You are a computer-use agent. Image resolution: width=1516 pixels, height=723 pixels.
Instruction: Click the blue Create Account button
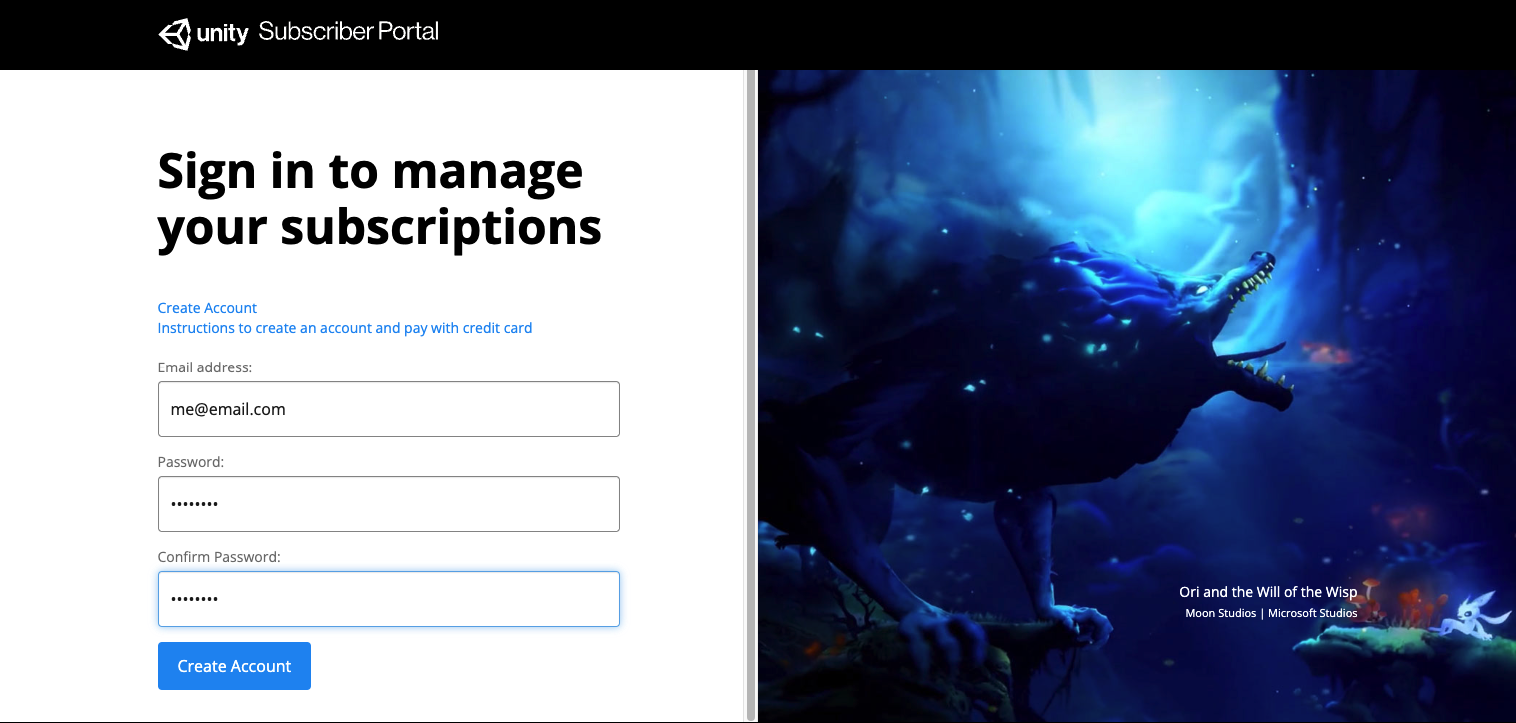point(234,666)
